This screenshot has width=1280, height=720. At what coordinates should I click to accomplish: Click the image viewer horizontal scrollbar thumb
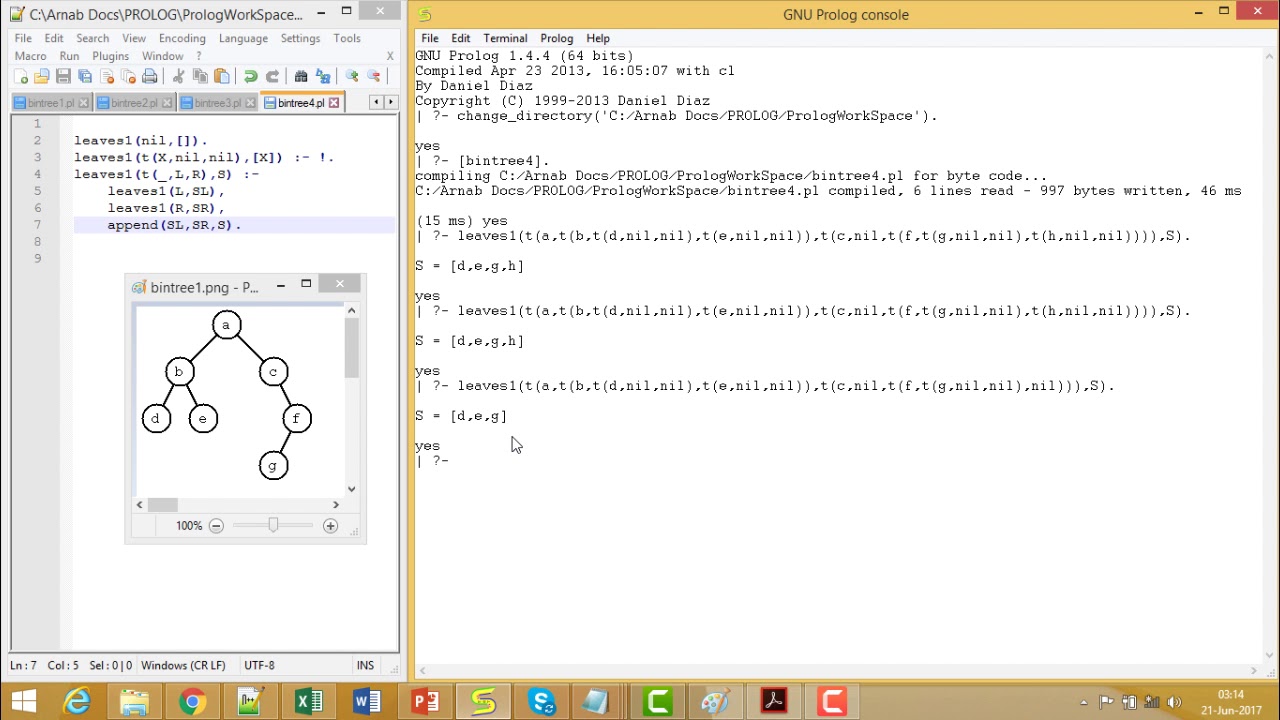pos(162,505)
